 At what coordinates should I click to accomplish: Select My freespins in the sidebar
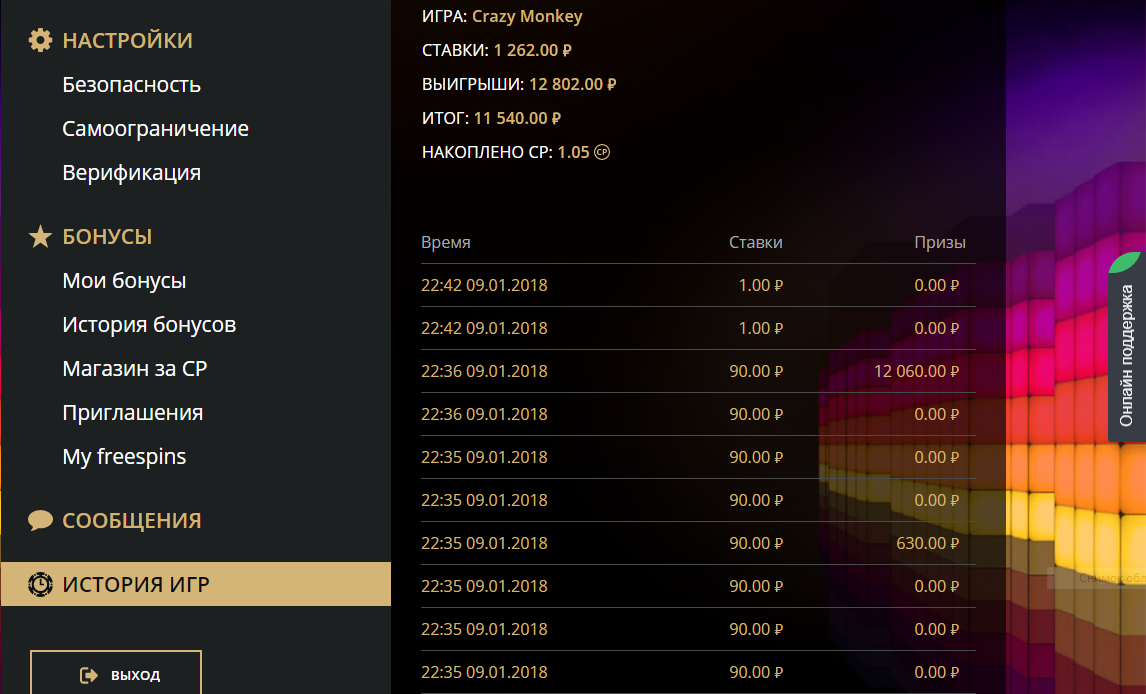pos(124,457)
